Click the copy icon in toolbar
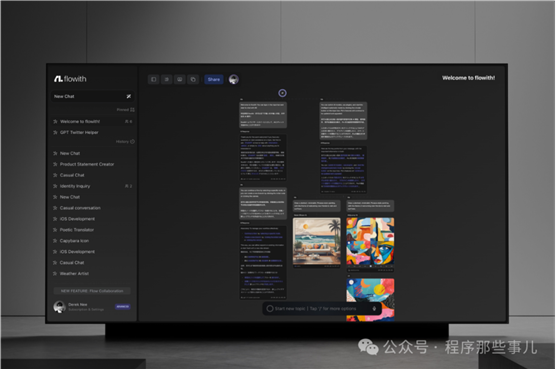This screenshot has width=556, height=369. (193, 79)
